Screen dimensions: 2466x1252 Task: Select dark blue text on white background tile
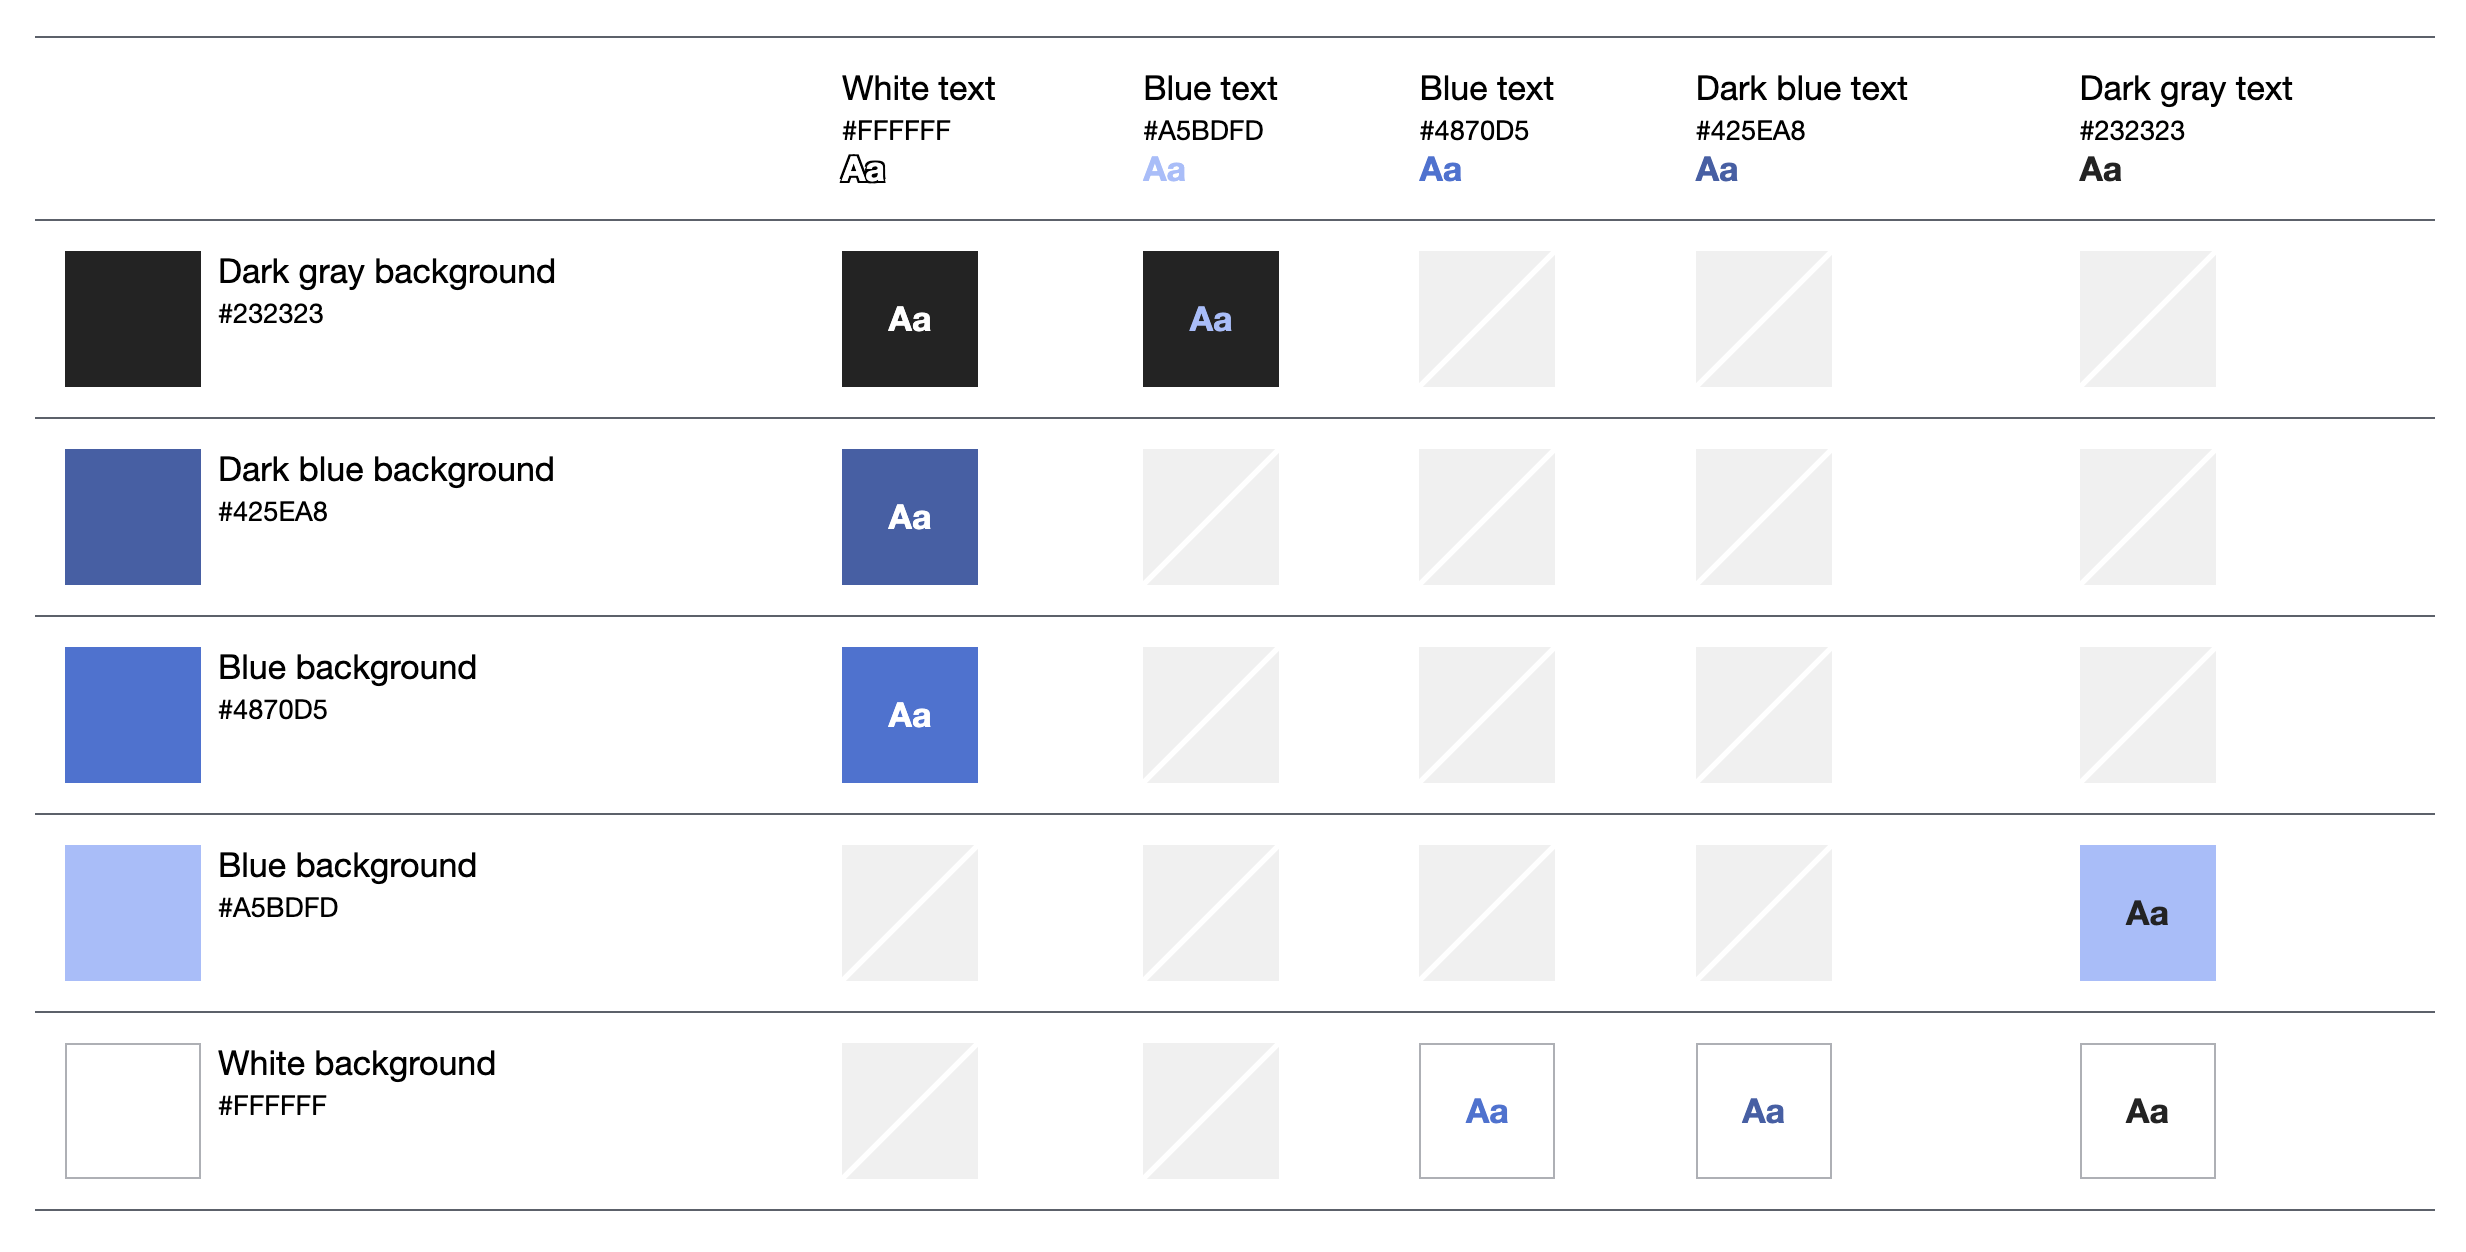(1764, 1111)
